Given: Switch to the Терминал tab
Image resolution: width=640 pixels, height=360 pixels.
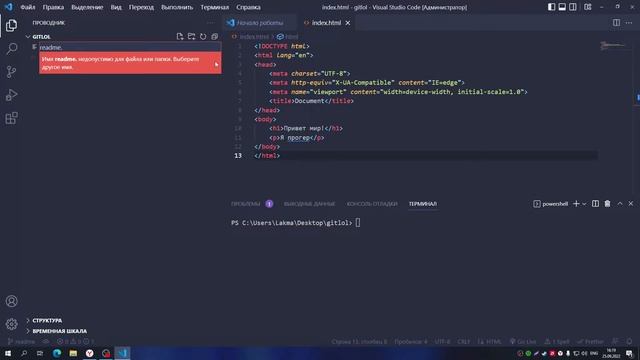Looking at the screenshot, I should [422, 204].
